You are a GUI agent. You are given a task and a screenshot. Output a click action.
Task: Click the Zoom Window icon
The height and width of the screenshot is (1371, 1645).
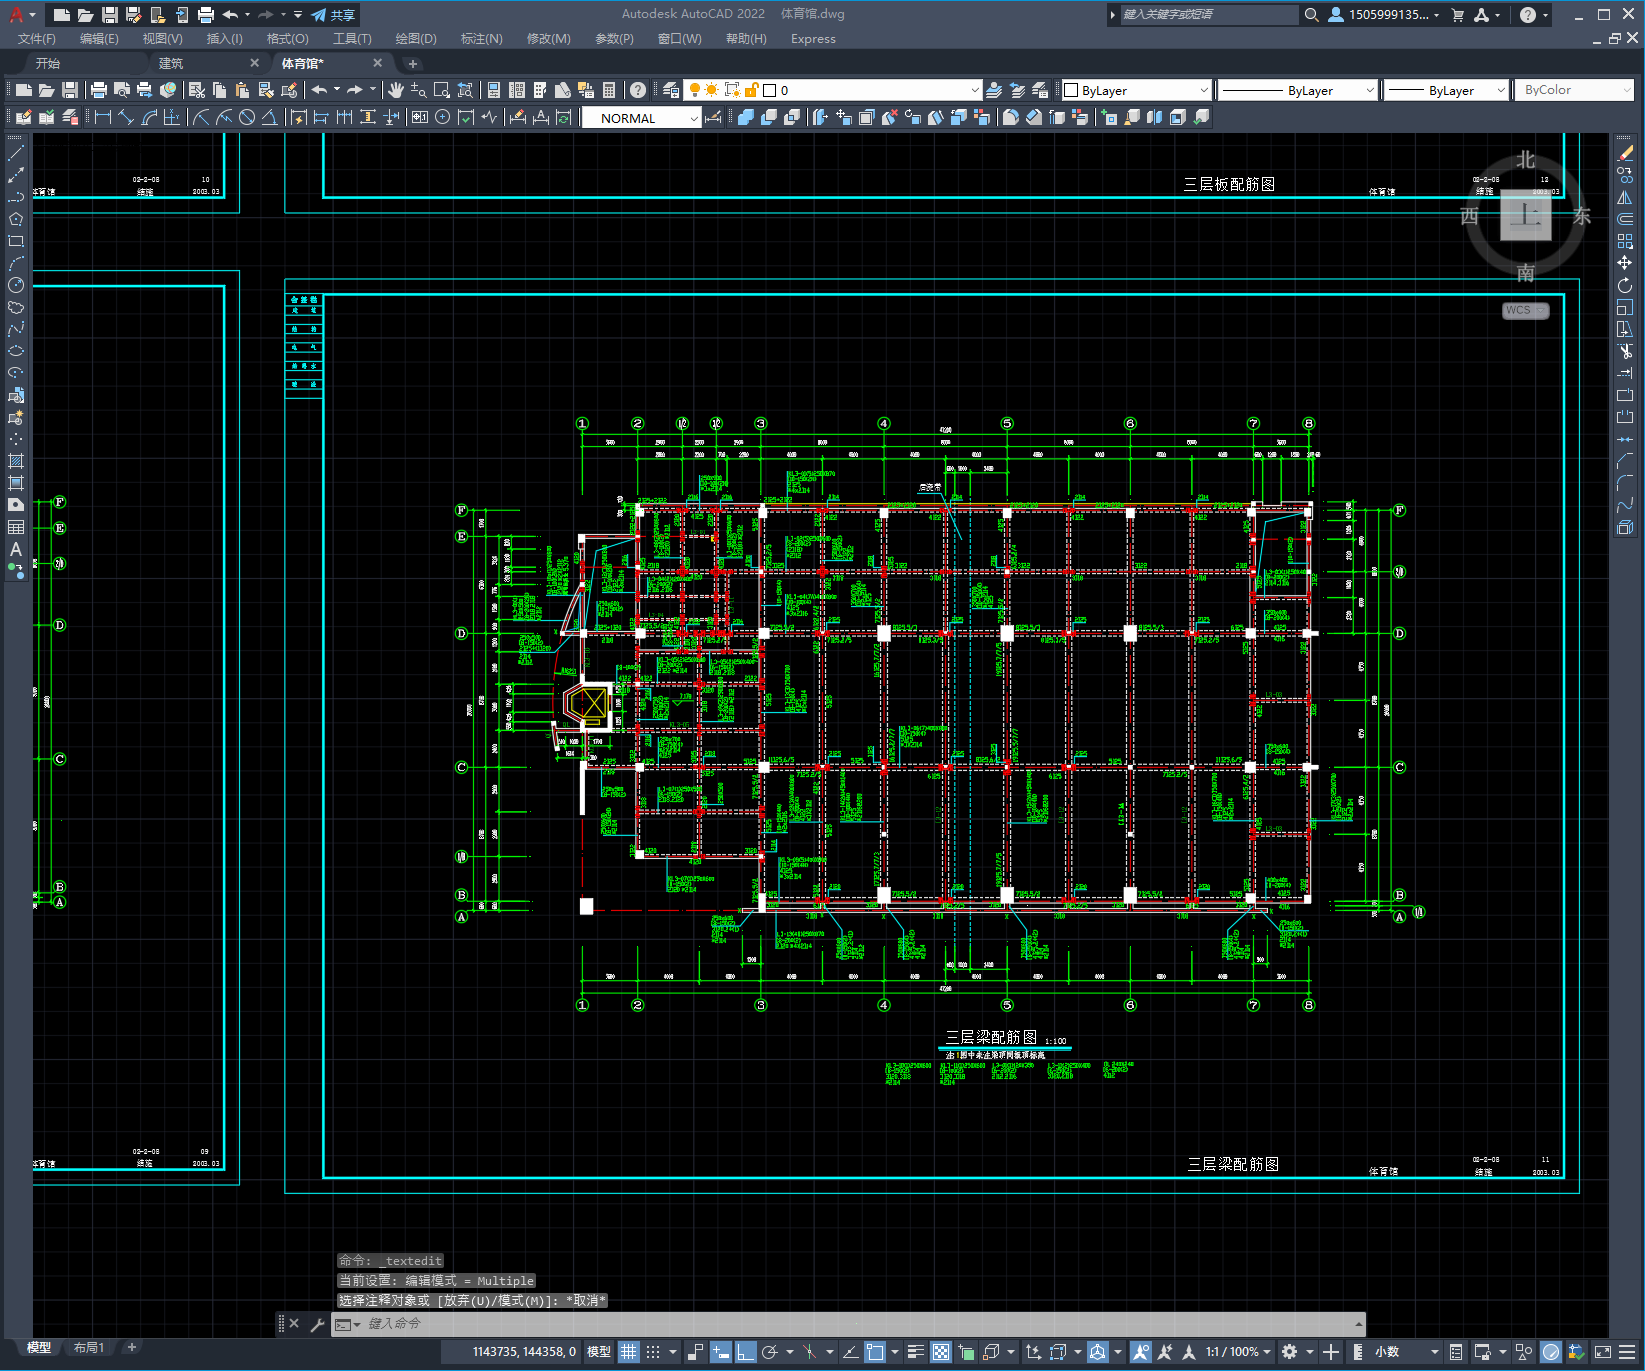coord(442,90)
